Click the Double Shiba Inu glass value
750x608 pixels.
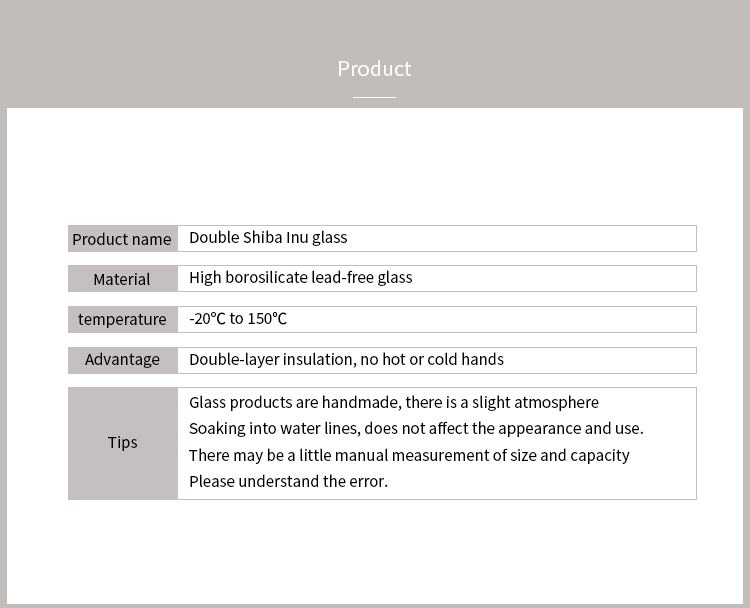[268, 237]
